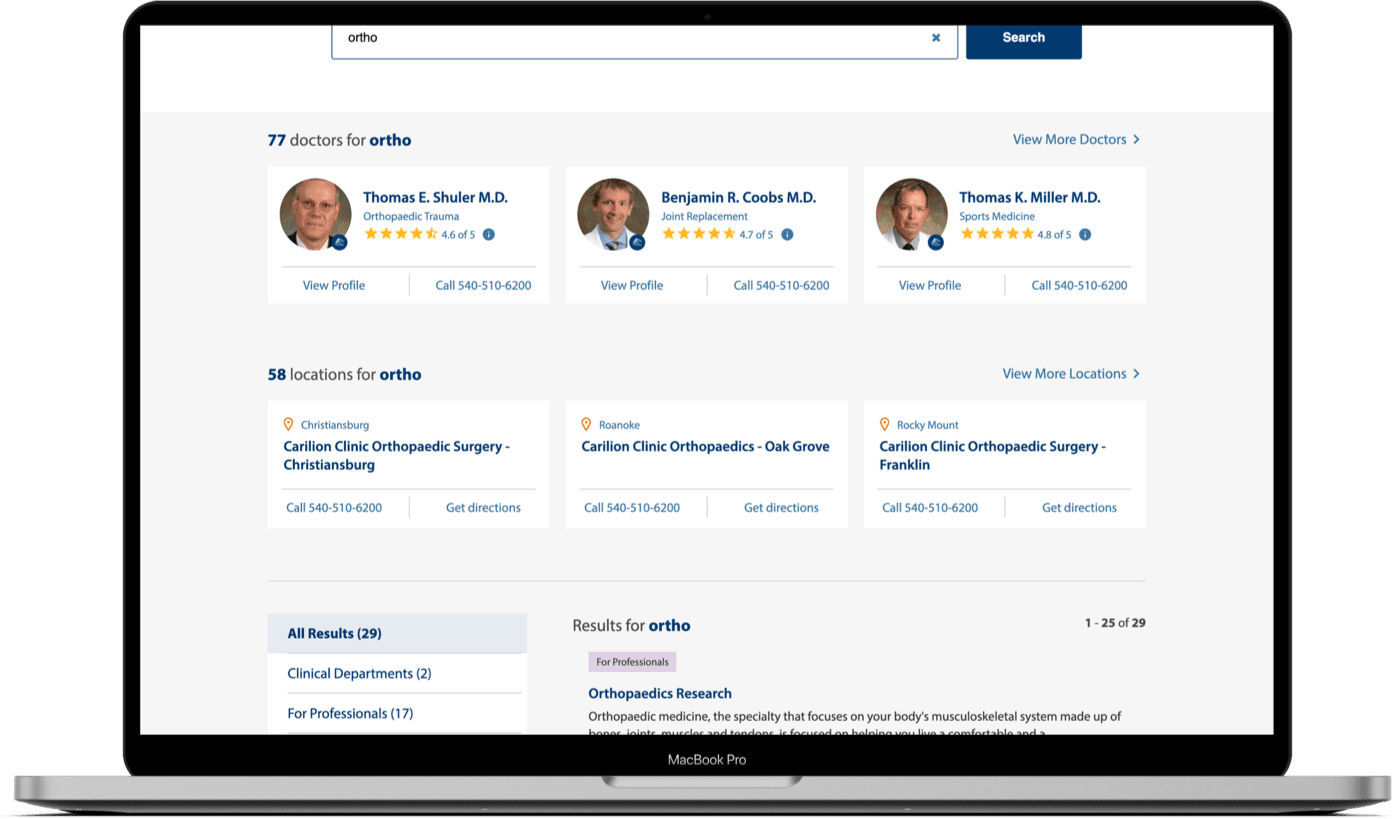
Task: Click Joint Replacement specialty text
Action: [x=704, y=217]
